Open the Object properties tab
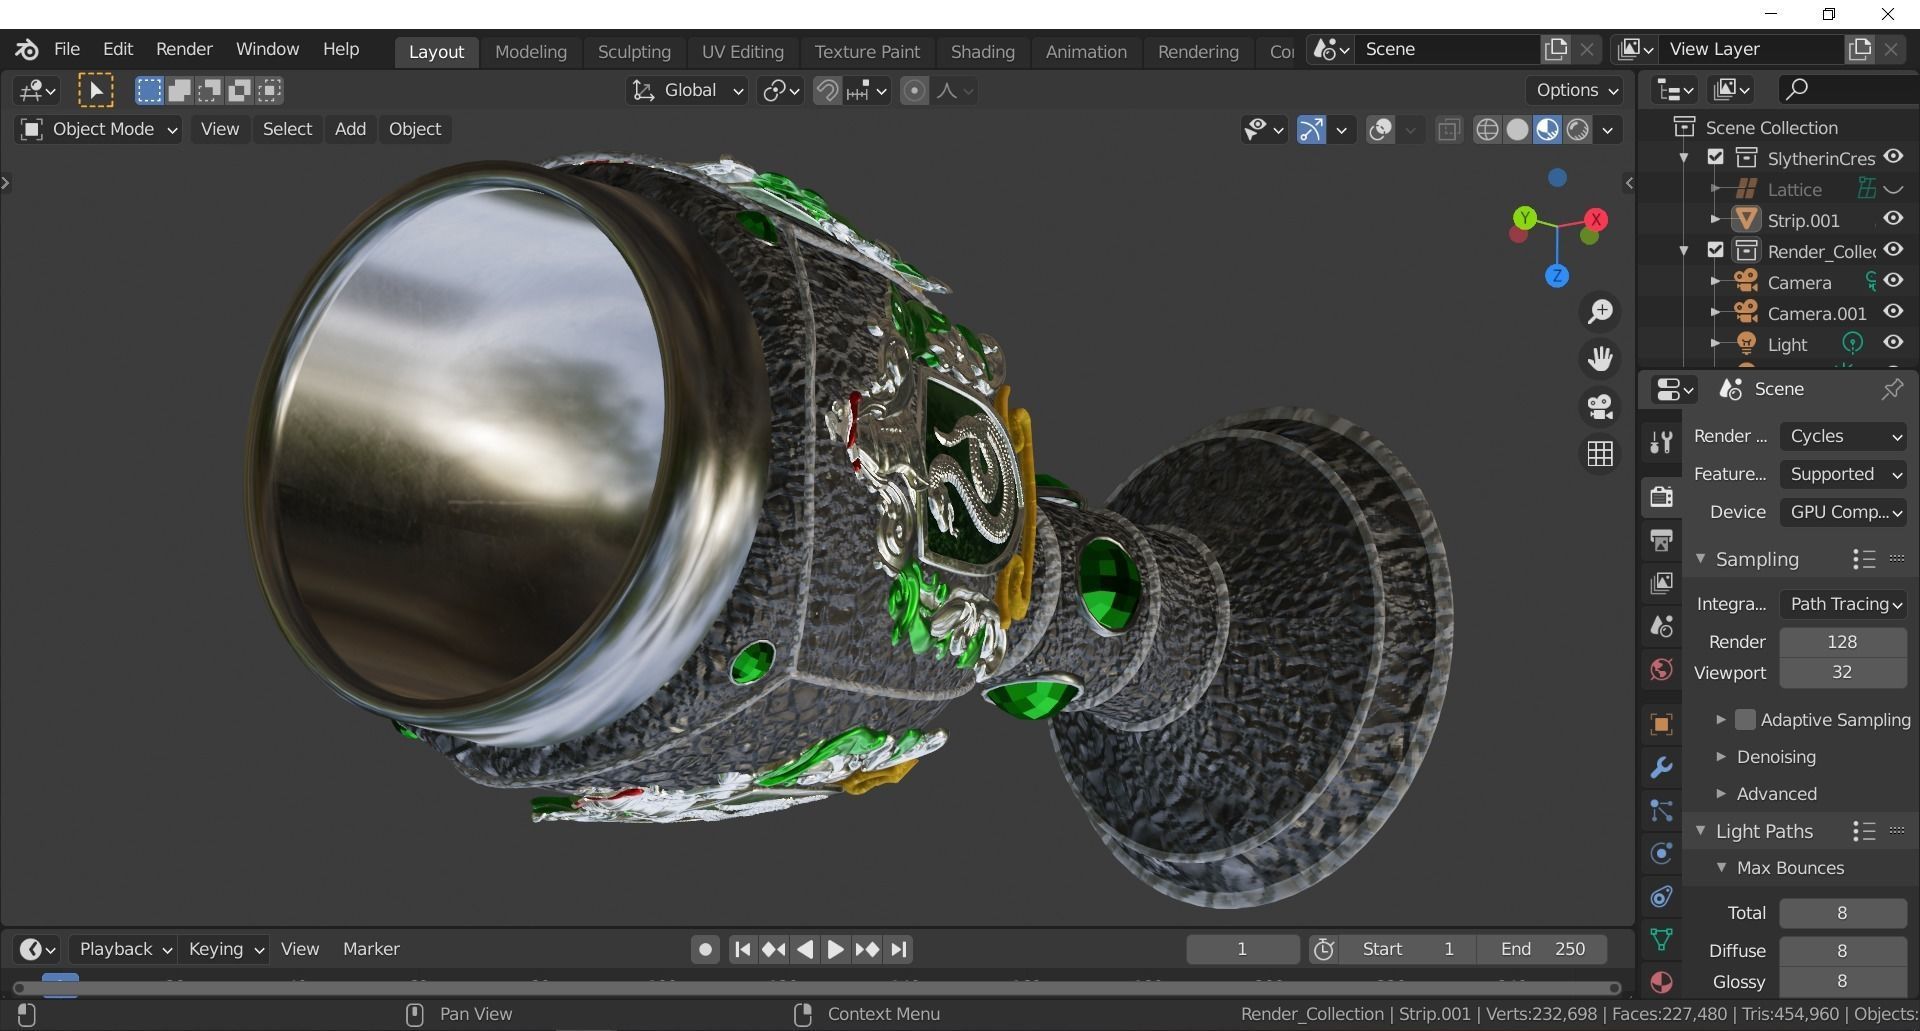1920x1031 pixels. tap(1661, 724)
